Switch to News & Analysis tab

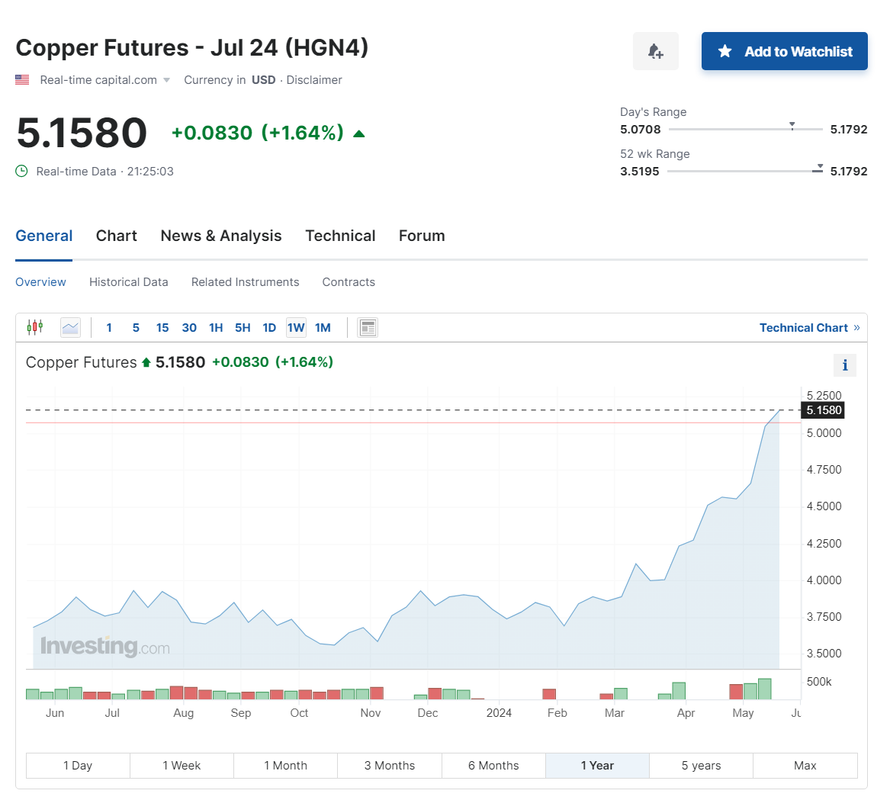pos(221,236)
